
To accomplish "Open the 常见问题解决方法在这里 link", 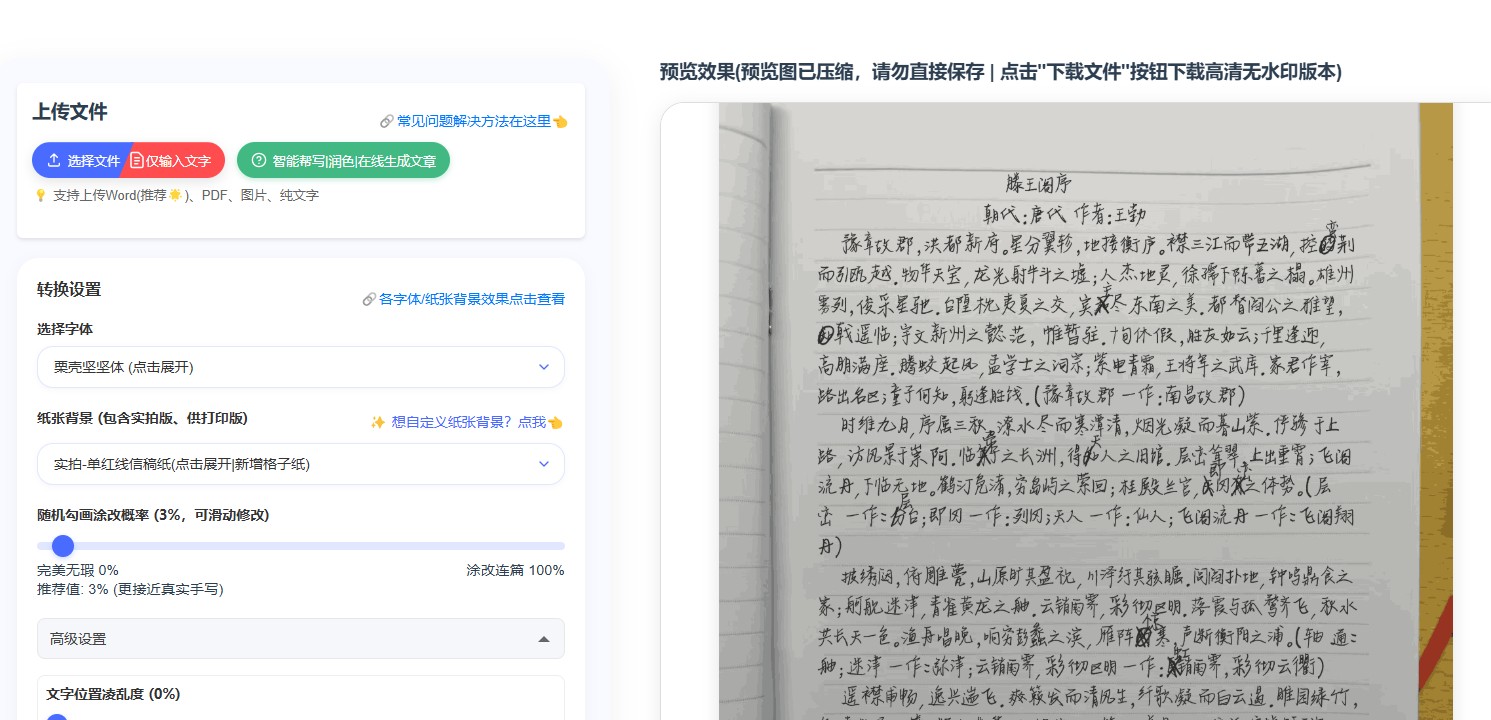I will [474, 121].
